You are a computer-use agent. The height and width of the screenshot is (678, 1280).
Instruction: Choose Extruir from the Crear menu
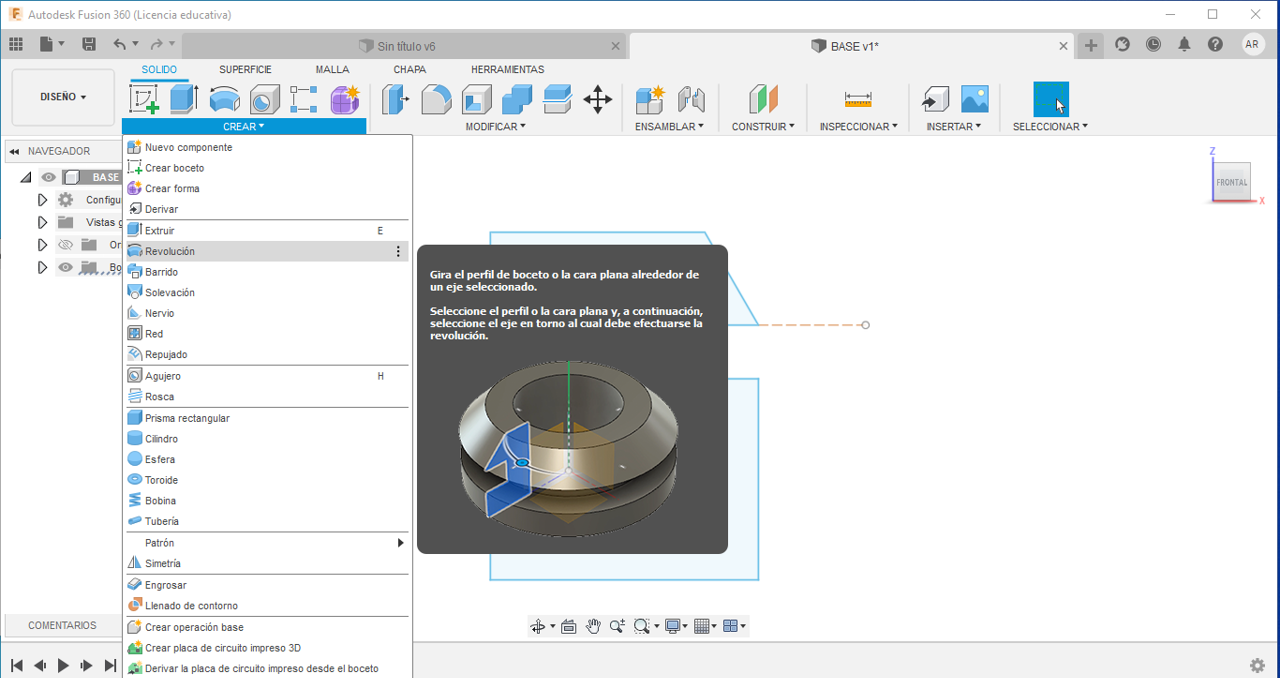(x=160, y=230)
